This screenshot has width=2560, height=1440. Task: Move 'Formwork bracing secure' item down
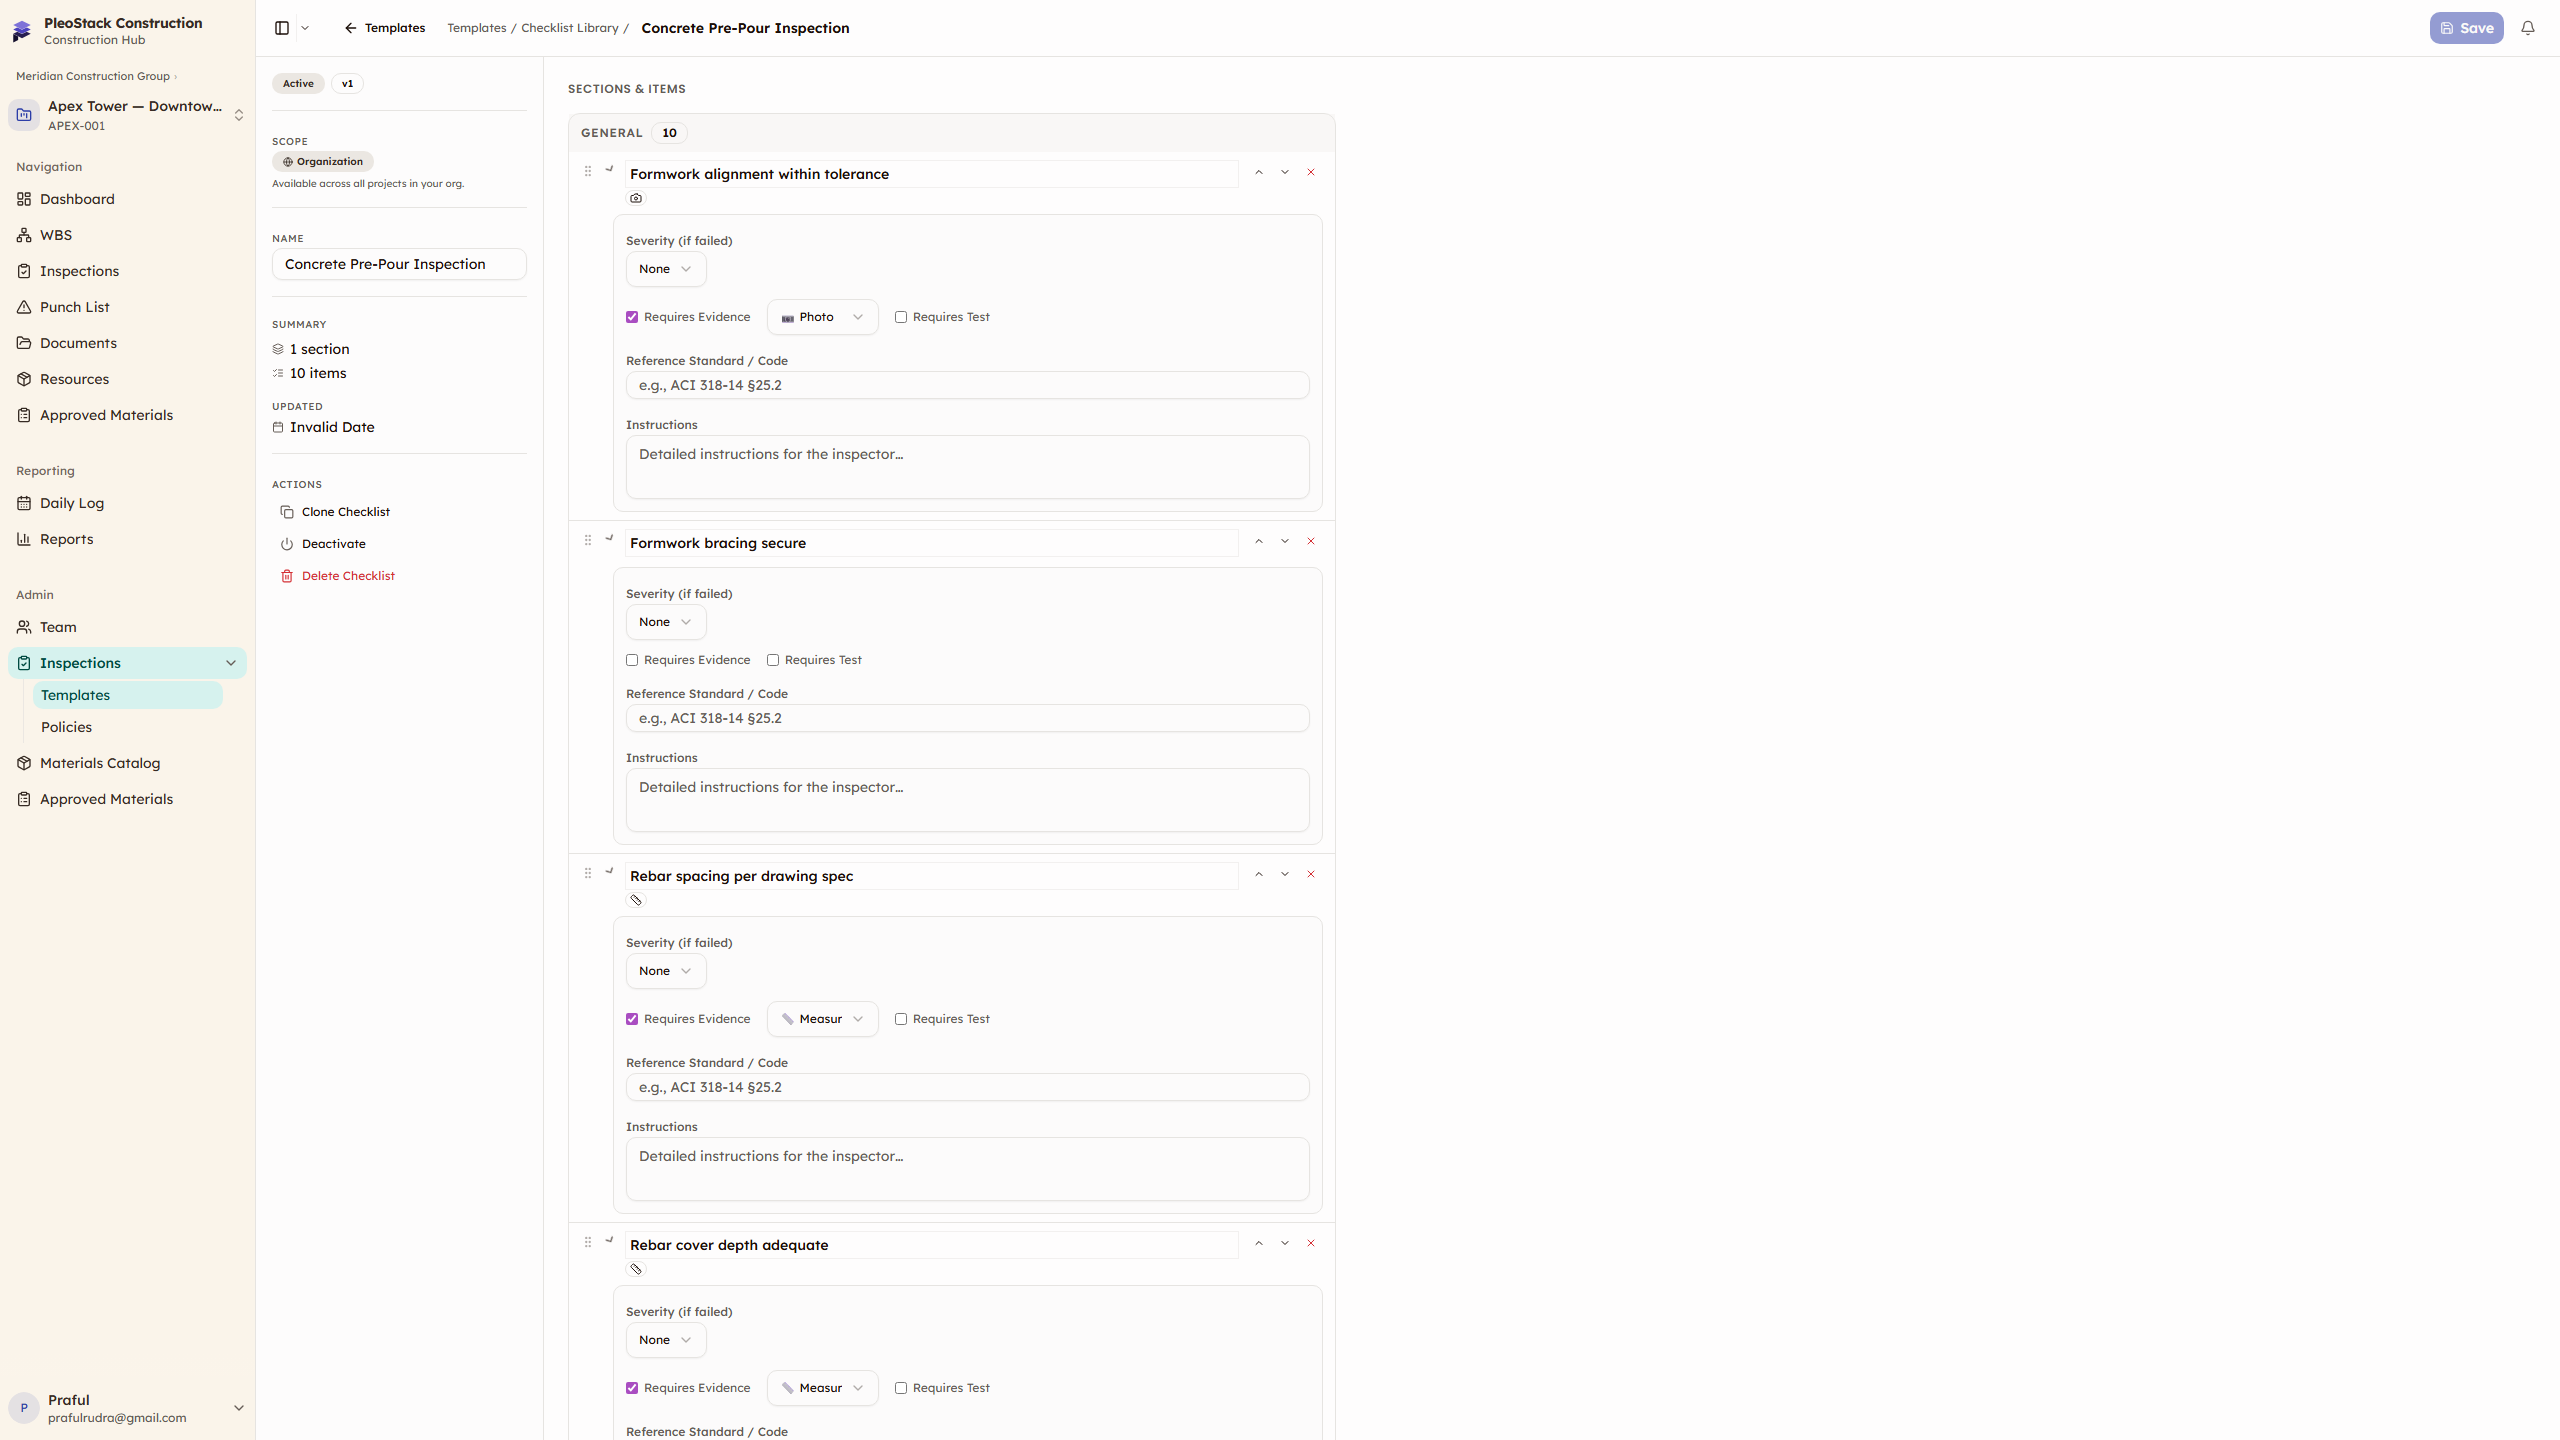tap(1285, 541)
